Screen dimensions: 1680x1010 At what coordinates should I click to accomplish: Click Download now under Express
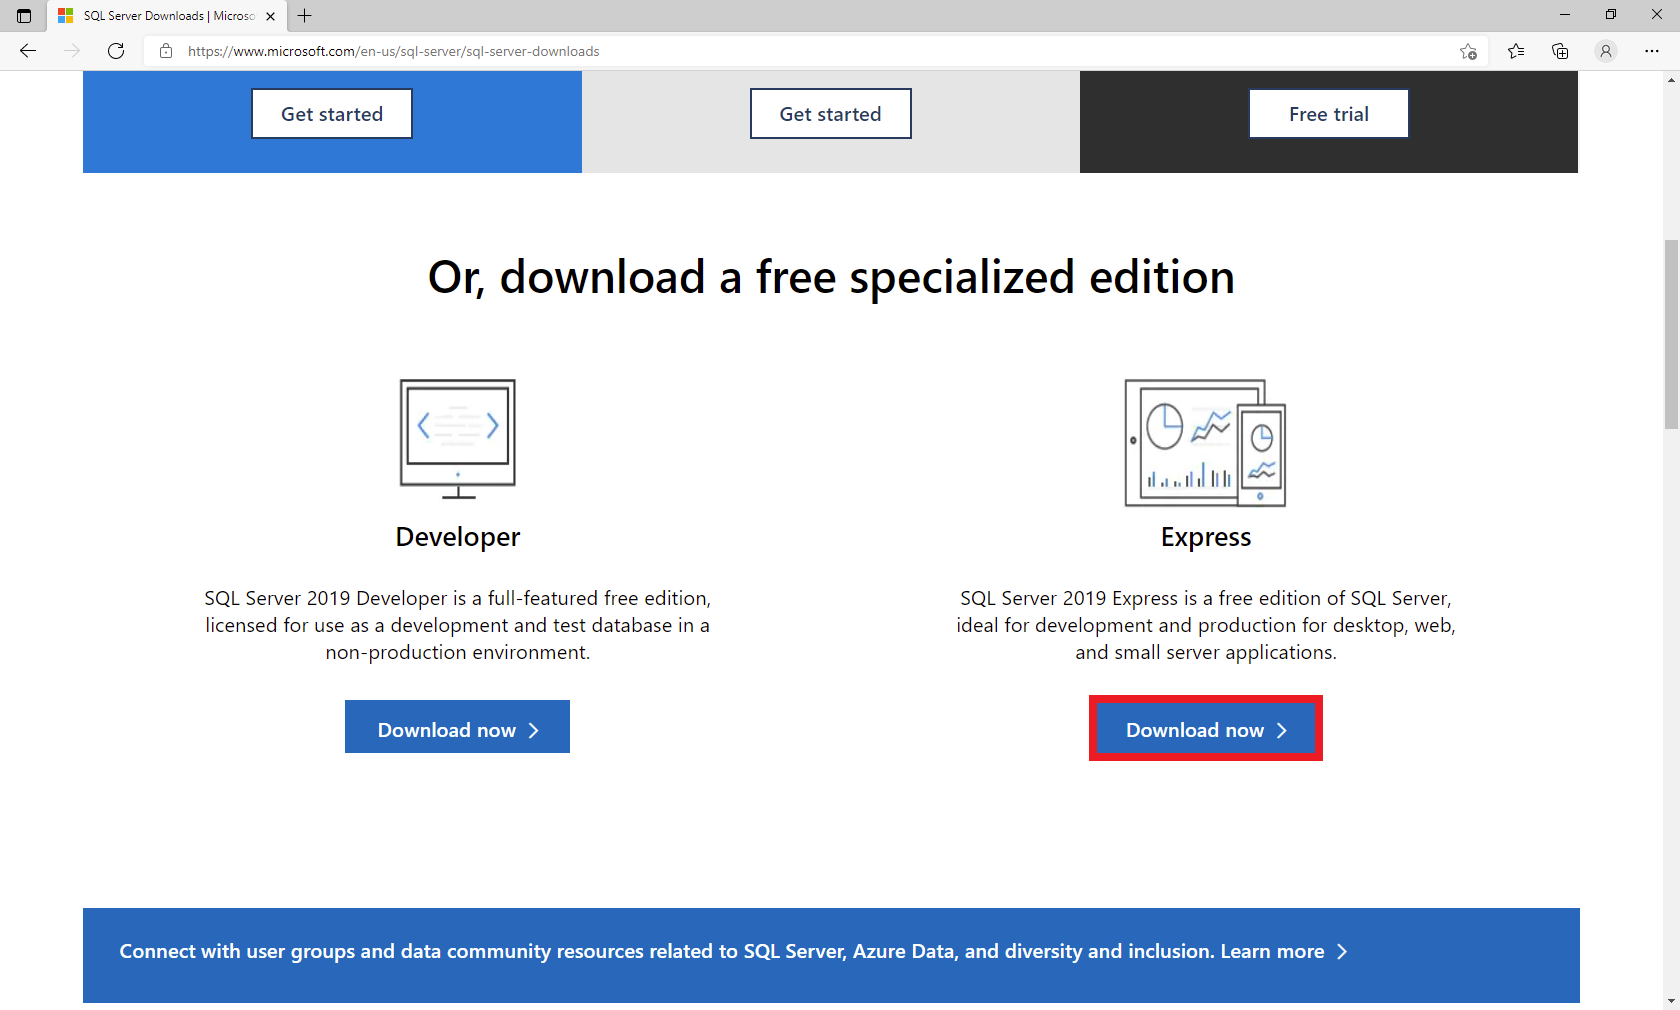[1206, 730]
